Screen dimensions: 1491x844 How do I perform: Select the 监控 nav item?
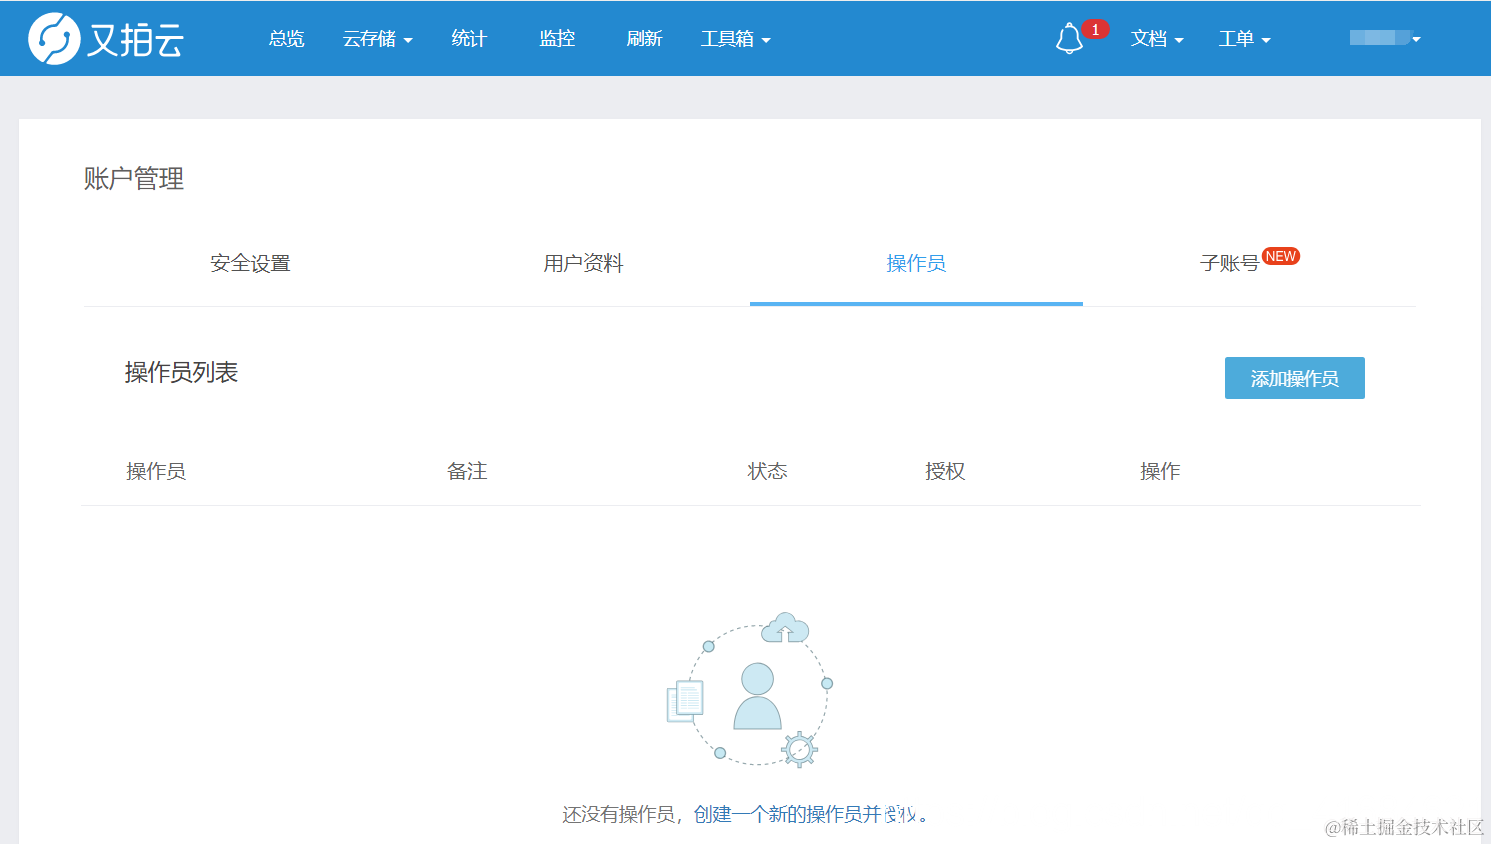click(556, 38)
